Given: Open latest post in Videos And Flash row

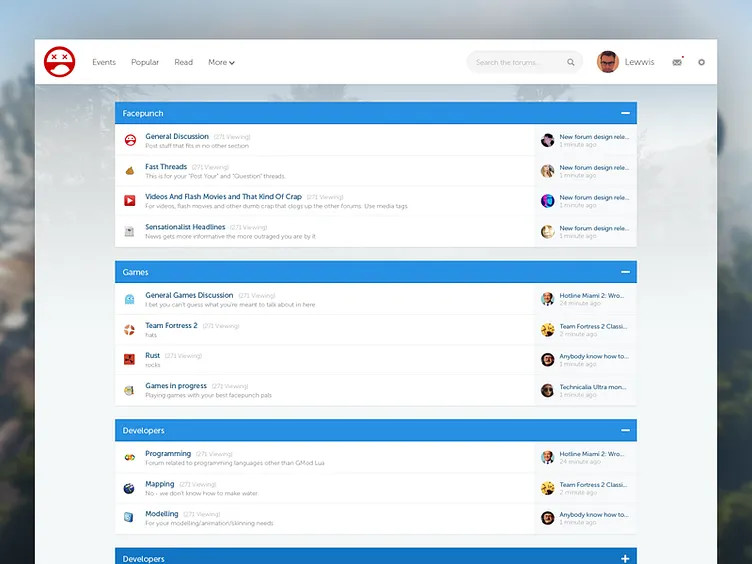Looking at the screenshot, I should tap(594, 197).
